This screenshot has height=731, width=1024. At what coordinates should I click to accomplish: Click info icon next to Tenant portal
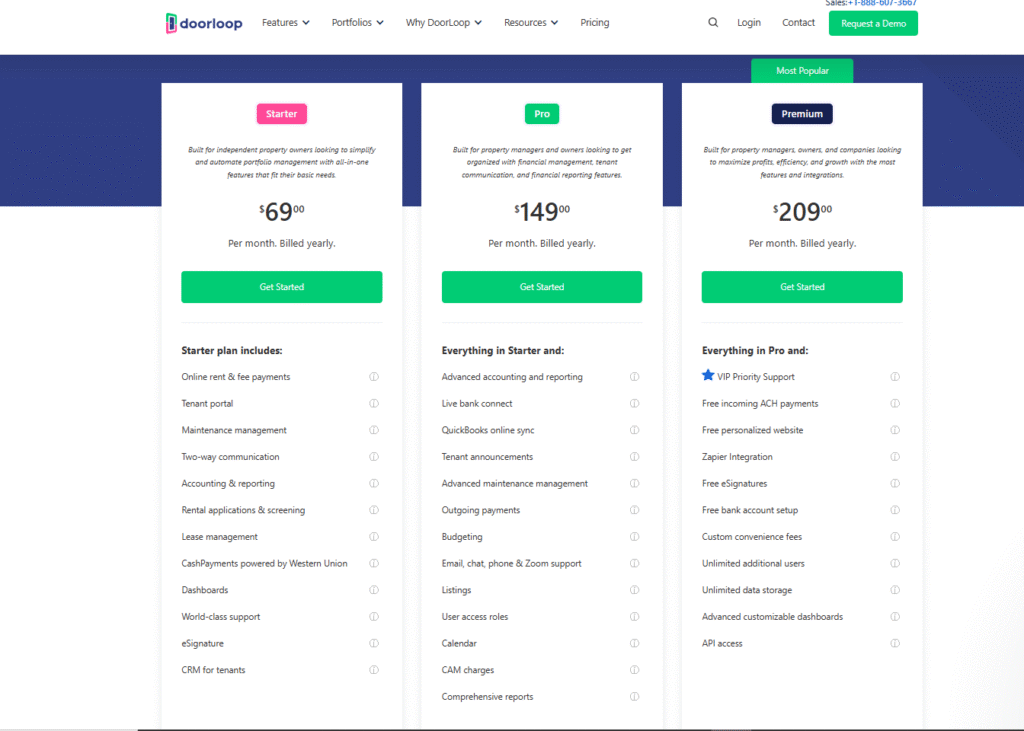point(374,404)
